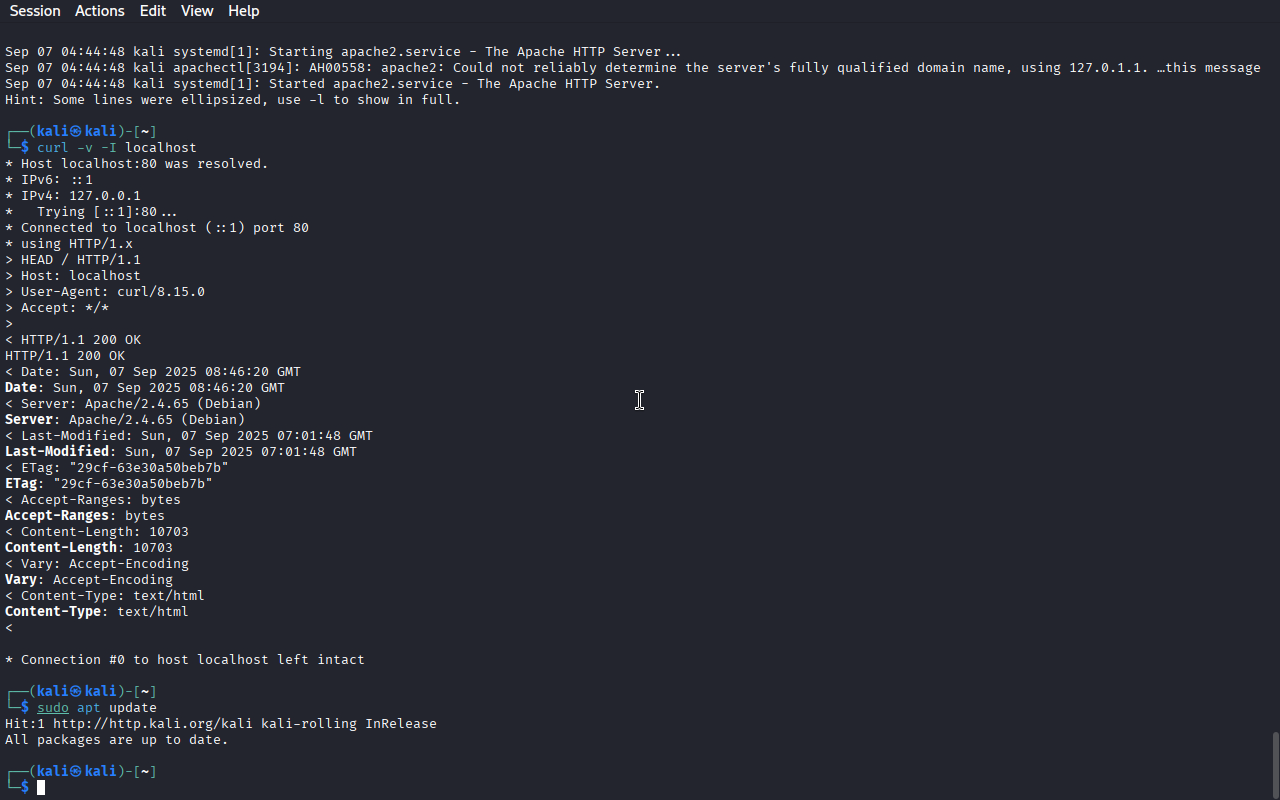Click the Kali symbol in the prompt above sudo apt update
1280x800 pixels.
pyautogui.click(x=75, y=692)
